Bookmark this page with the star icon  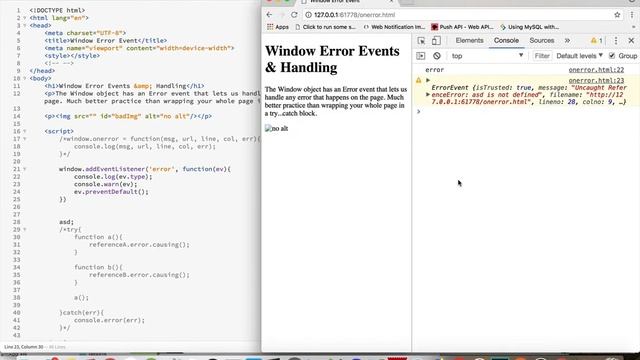tap(617, 15)
